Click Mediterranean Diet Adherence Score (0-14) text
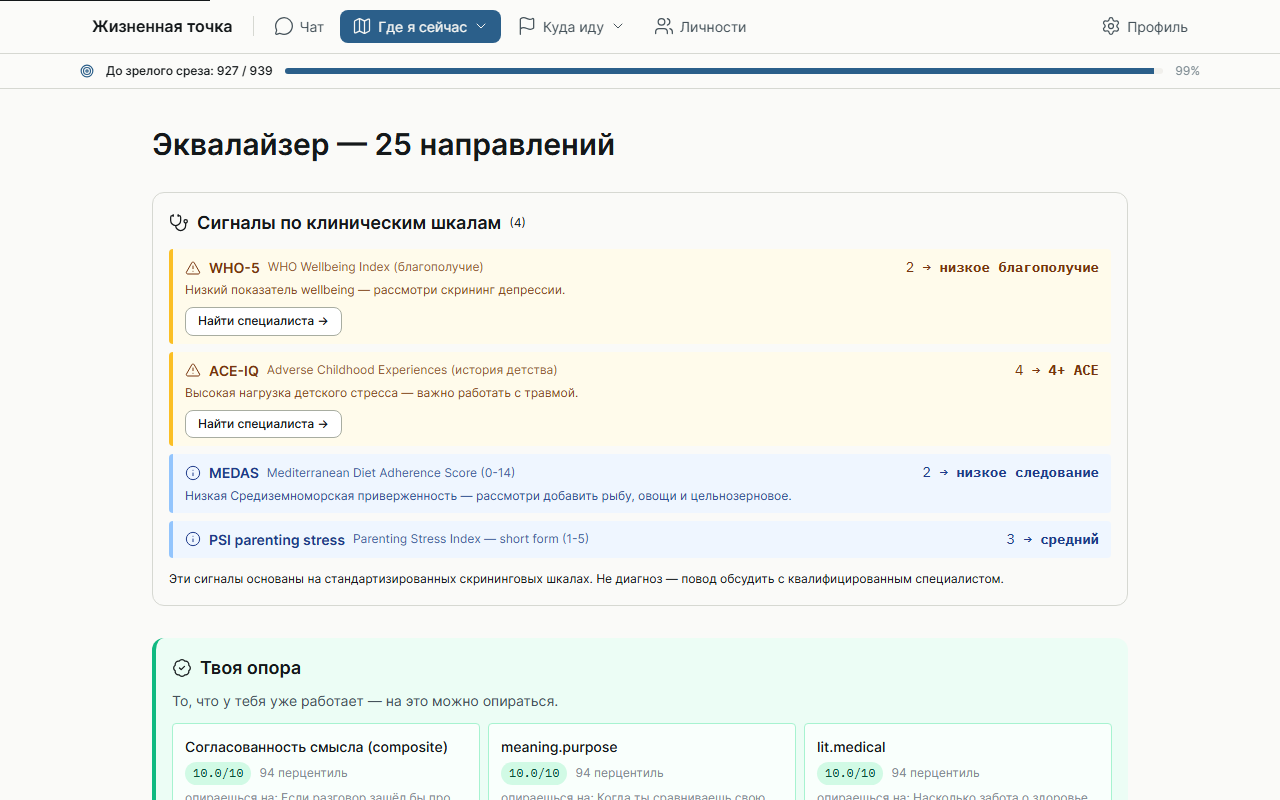The width and height of the screenshot is (1280, 800). tap(391, 472)
